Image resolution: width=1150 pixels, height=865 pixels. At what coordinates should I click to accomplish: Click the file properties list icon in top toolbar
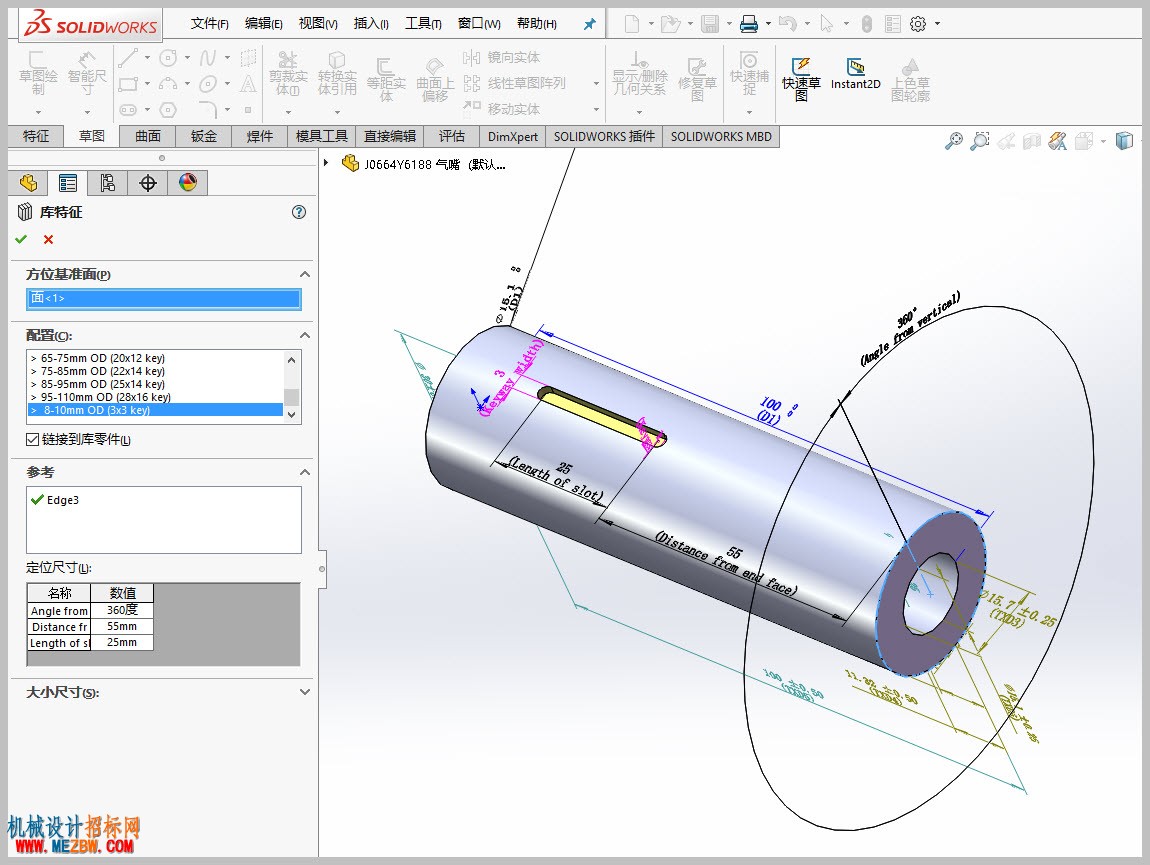click(x=893, y=24)
